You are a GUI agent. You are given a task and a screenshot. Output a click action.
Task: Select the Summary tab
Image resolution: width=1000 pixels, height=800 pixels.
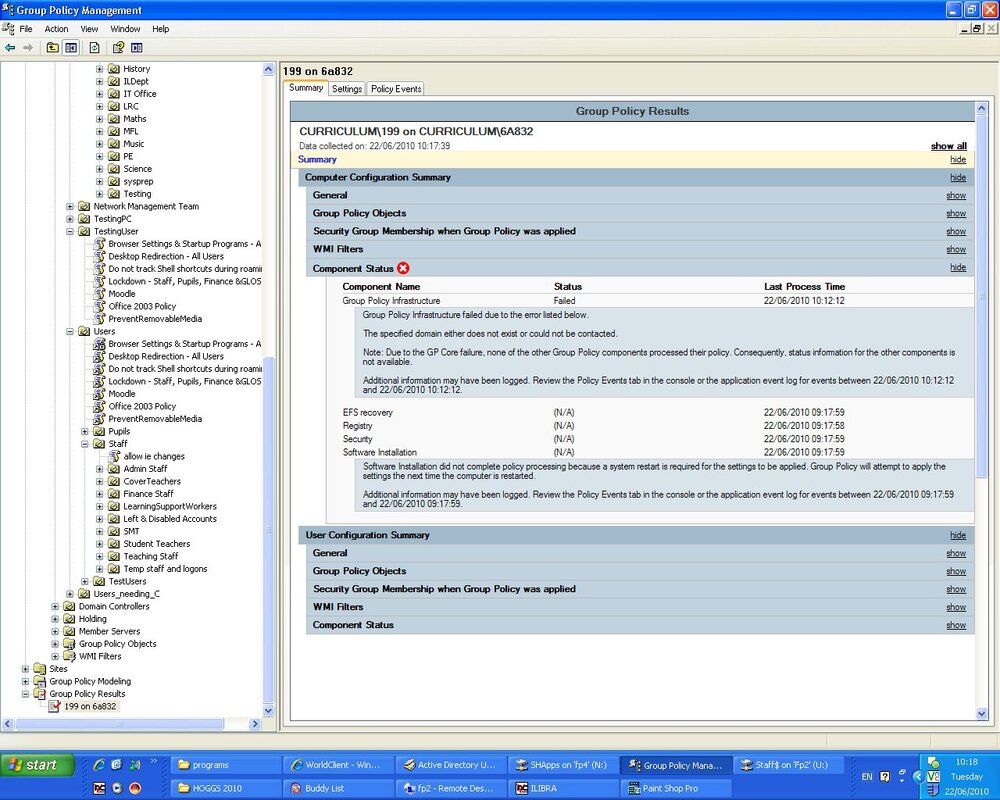point(306,88)
